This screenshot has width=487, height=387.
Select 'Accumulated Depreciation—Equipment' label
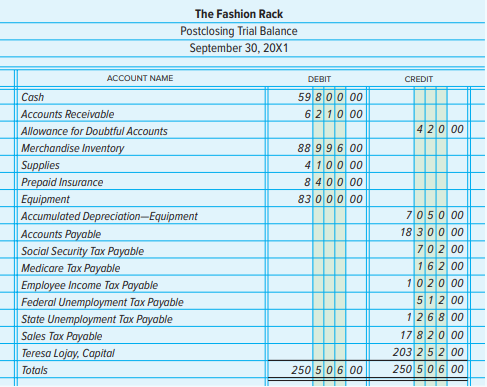pyautogui.click(x=109, y=216)
